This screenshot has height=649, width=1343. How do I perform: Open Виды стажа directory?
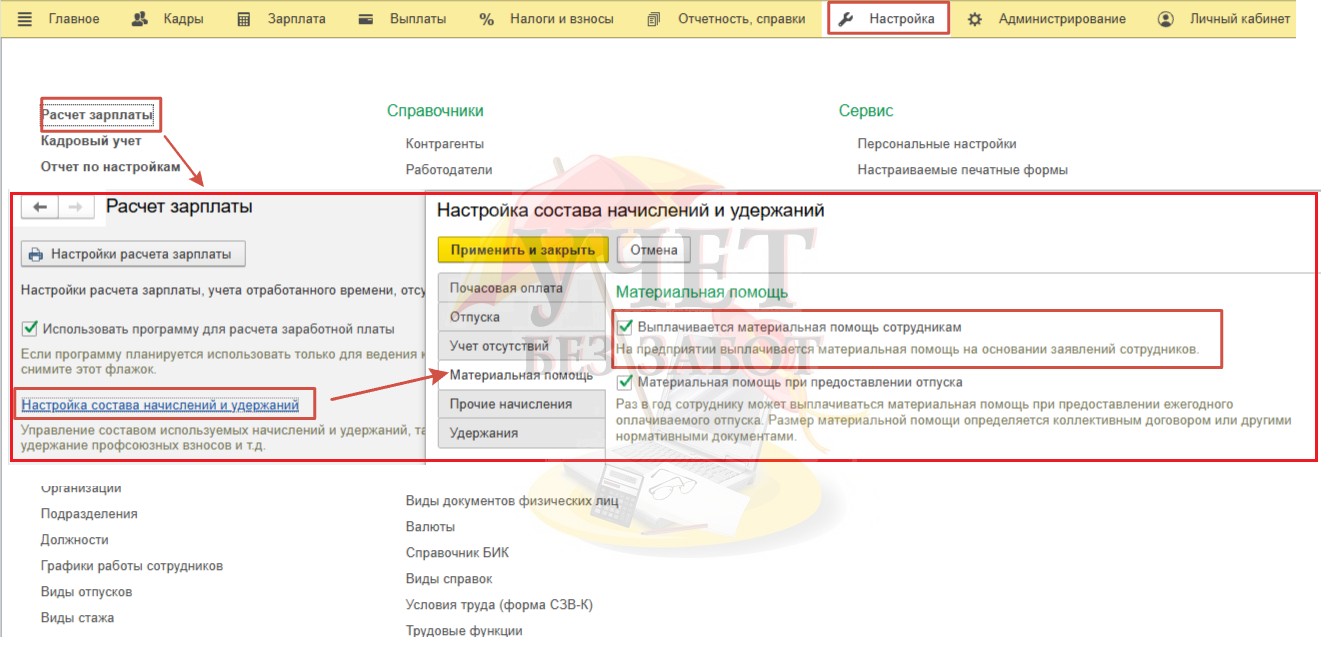pos(77,618)
